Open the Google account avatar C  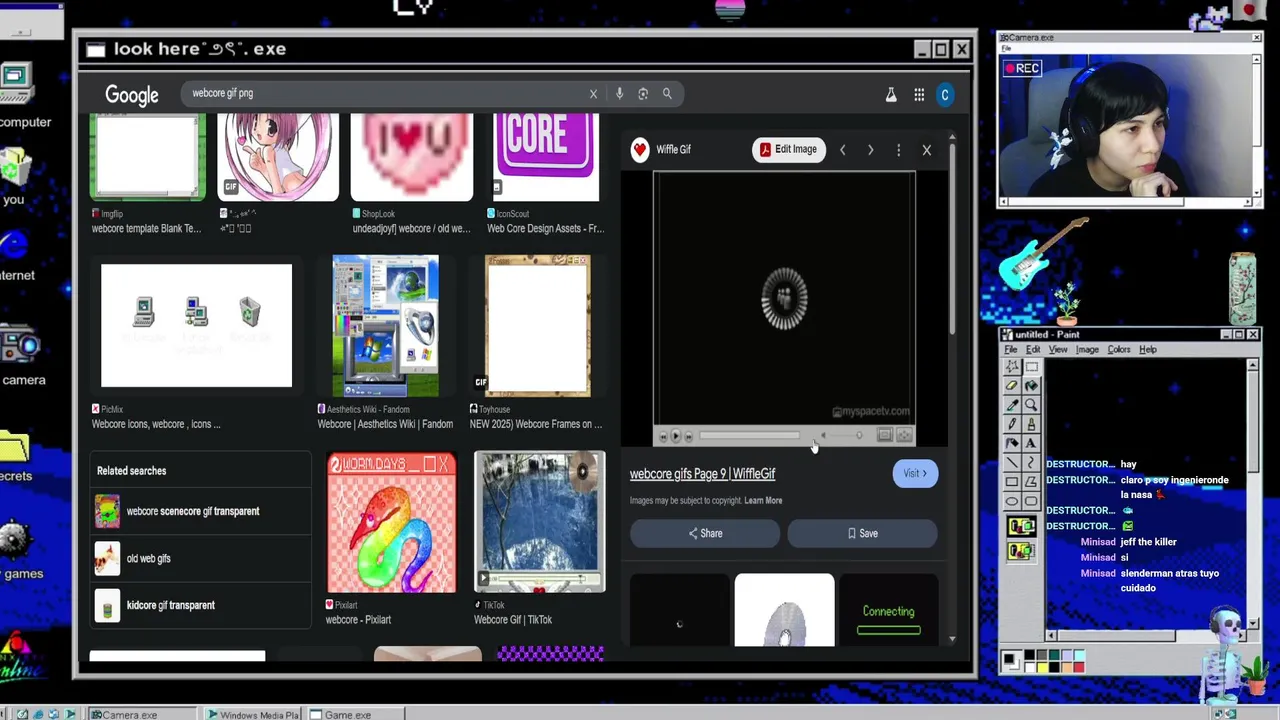(944, 95)
